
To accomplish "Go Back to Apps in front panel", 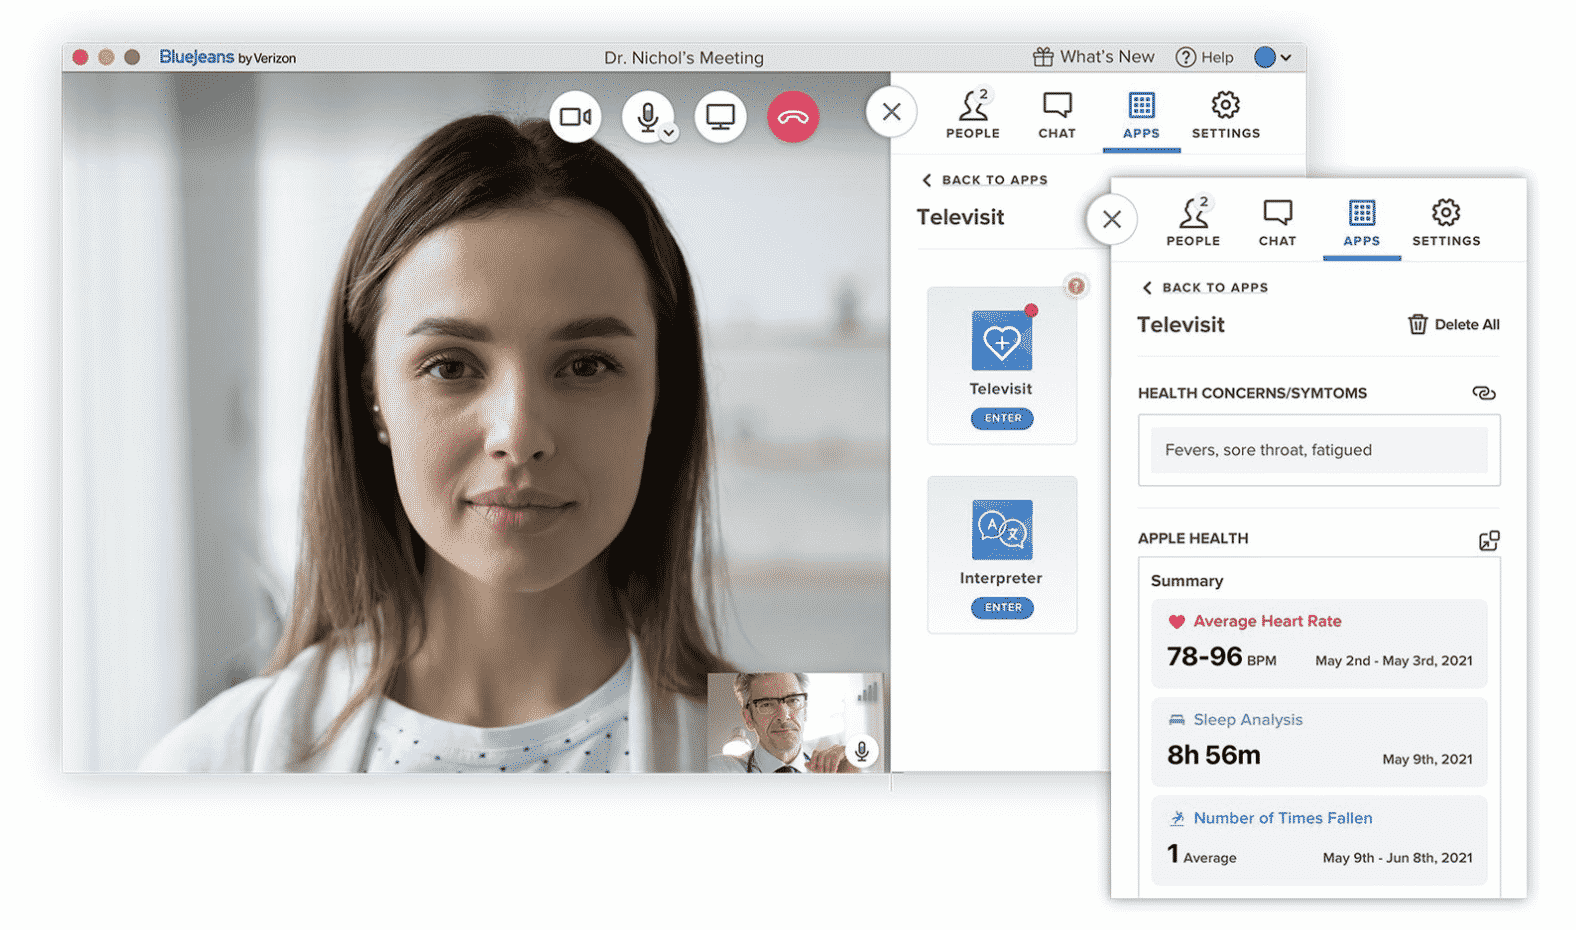I will (1205, 287).
